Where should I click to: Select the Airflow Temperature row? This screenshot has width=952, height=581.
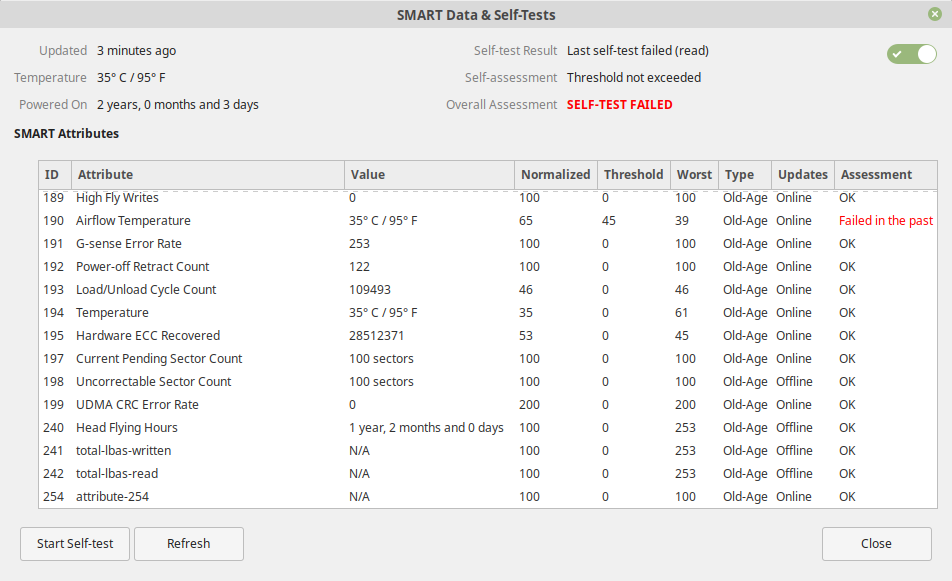(x=488, y=221)
